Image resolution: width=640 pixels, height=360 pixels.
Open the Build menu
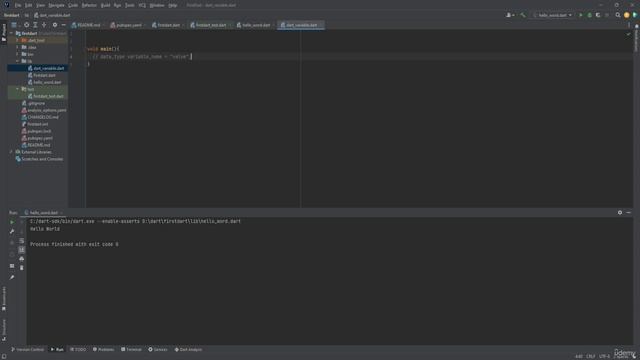(x=105, y=5)
